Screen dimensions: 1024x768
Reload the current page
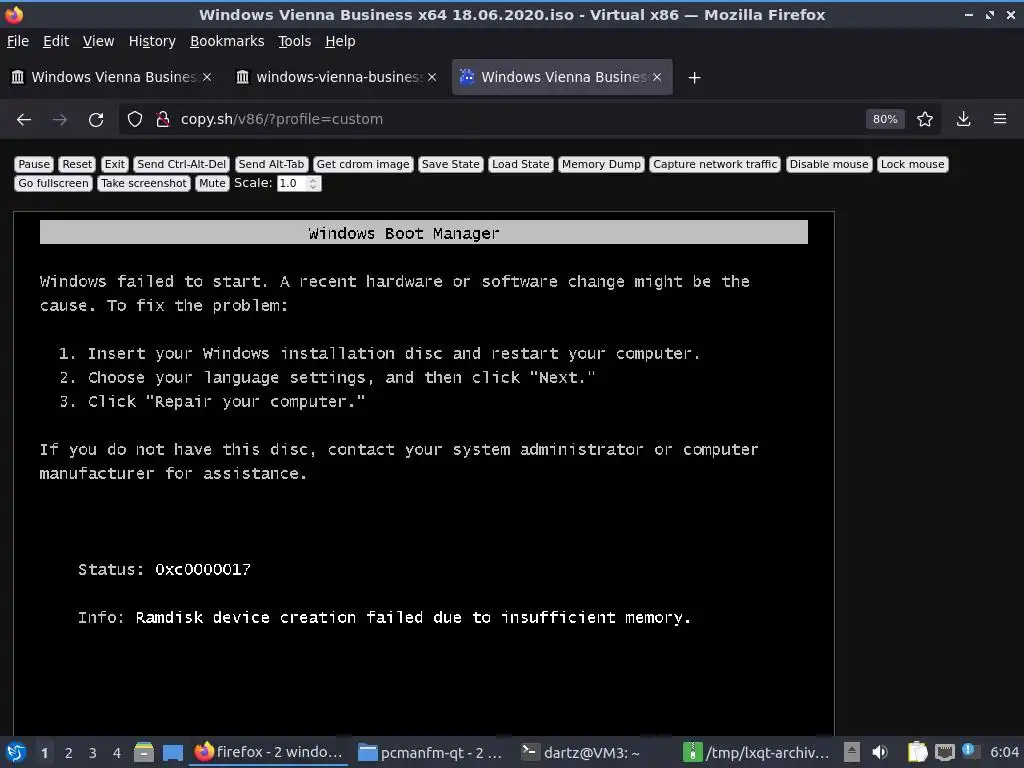click(96, 119)
